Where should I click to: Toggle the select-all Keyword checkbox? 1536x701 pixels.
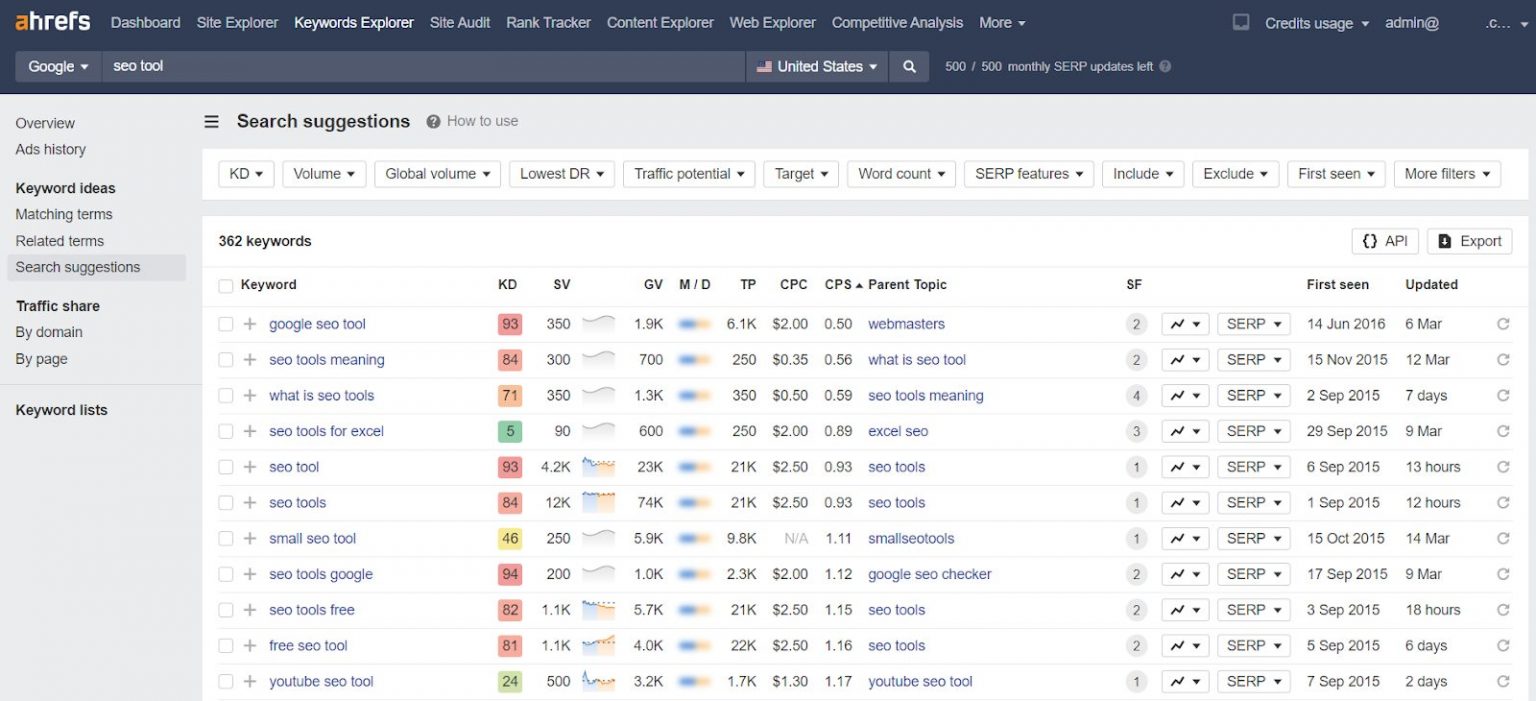click(226, 286)
